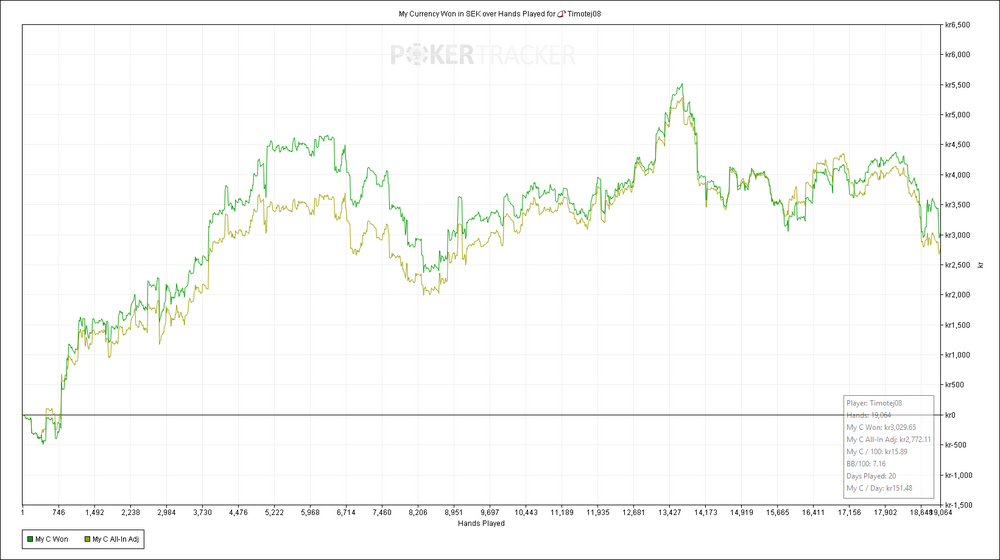Image resolution: width=1000 pixels, height=560 pixels.
Task: Click the 8,951 x-axis tick label
Action: point(453,512)
